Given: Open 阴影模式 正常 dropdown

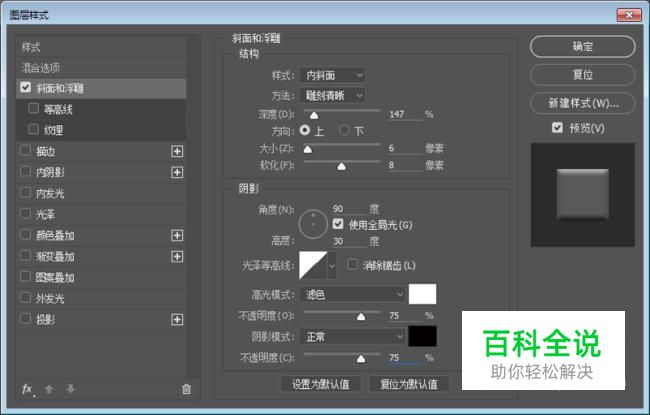Looking at the screenshot, I should coord(353,336).
